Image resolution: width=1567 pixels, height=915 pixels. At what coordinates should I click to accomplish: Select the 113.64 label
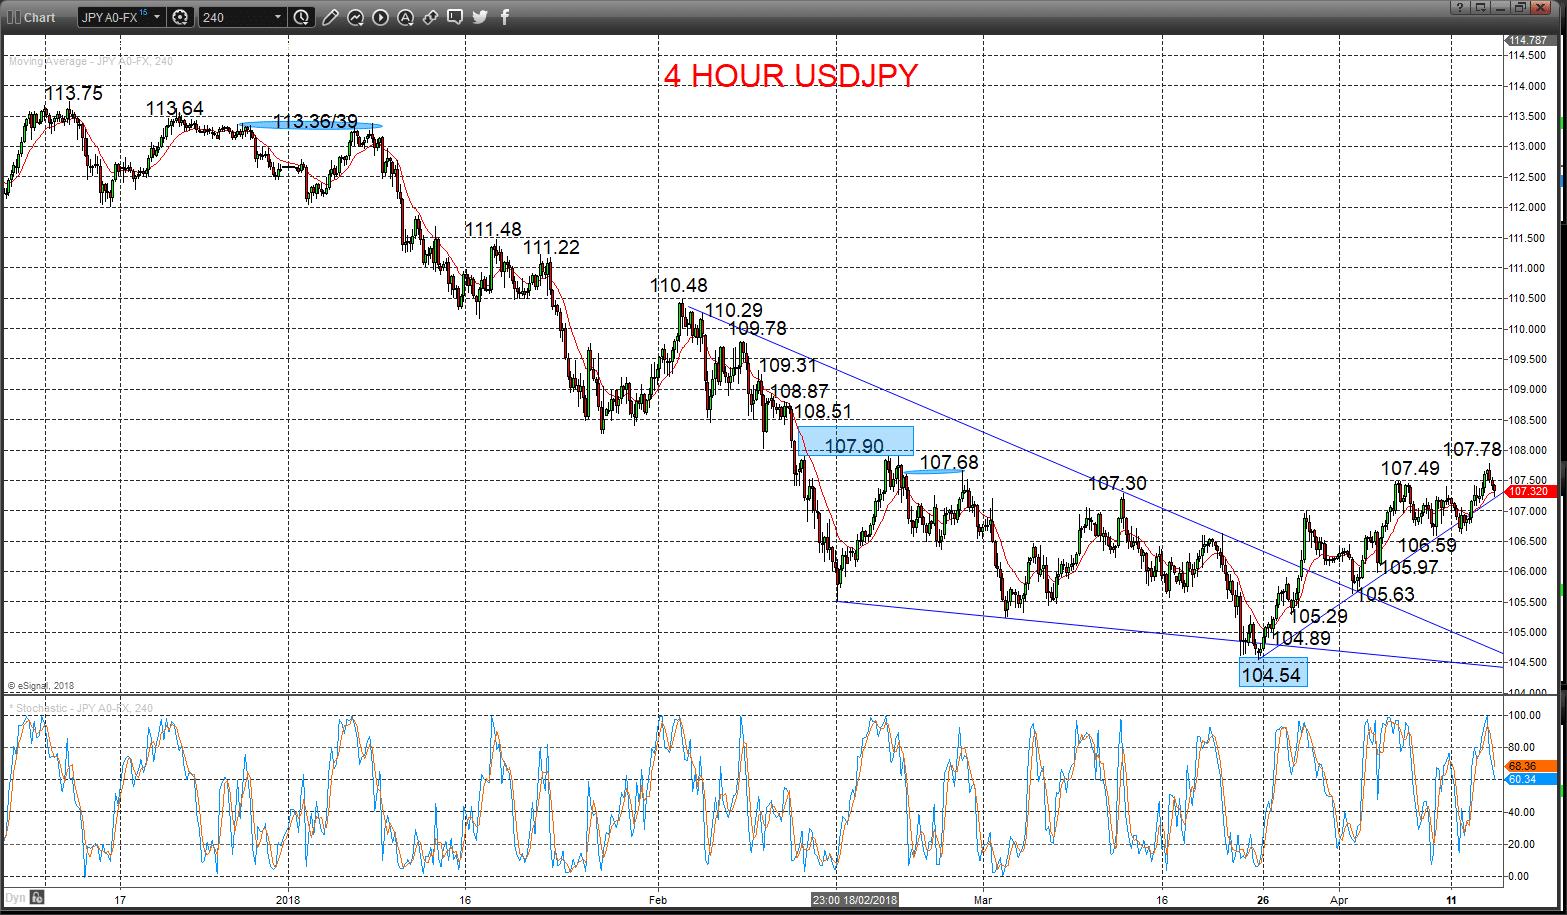coord(175,109)
